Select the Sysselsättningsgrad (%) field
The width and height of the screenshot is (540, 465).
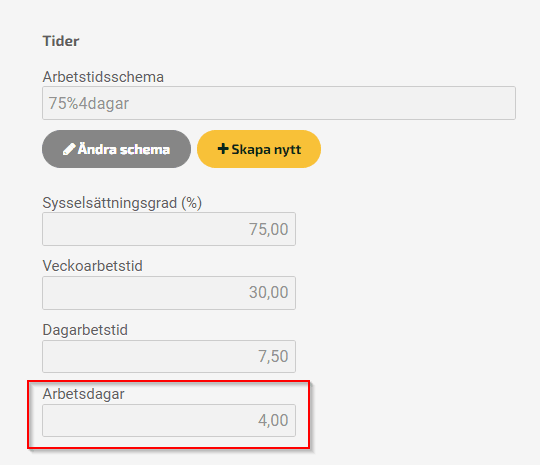(169, 229)
